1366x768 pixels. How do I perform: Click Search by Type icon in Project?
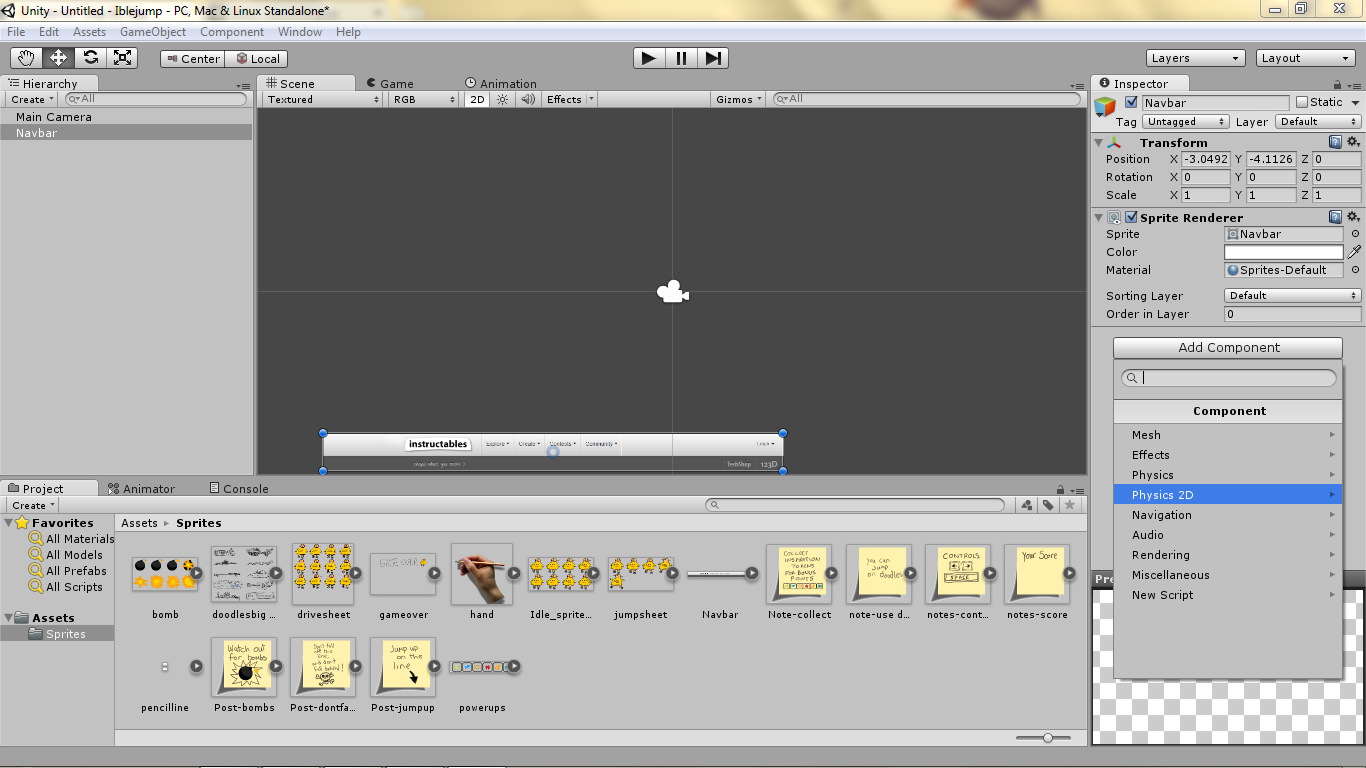point(1027,505)
